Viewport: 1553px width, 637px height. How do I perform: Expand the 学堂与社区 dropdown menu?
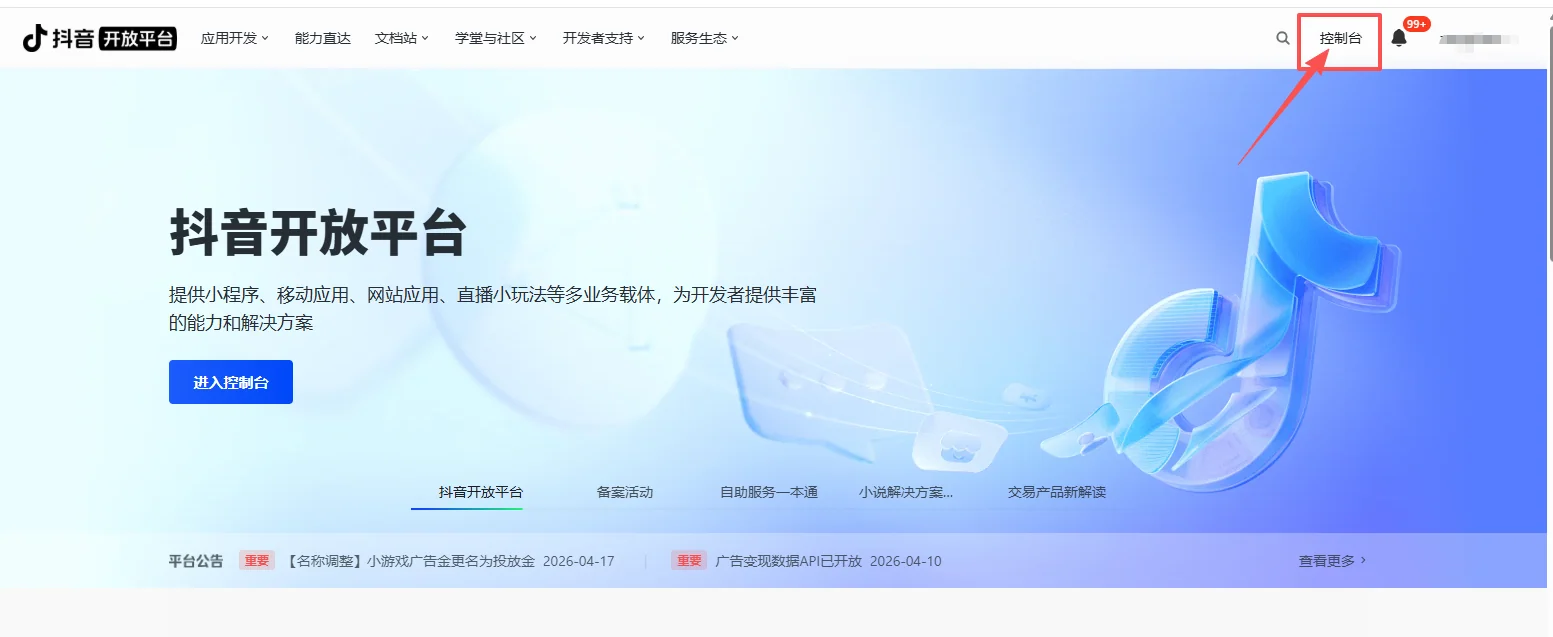tap(496, 38)
